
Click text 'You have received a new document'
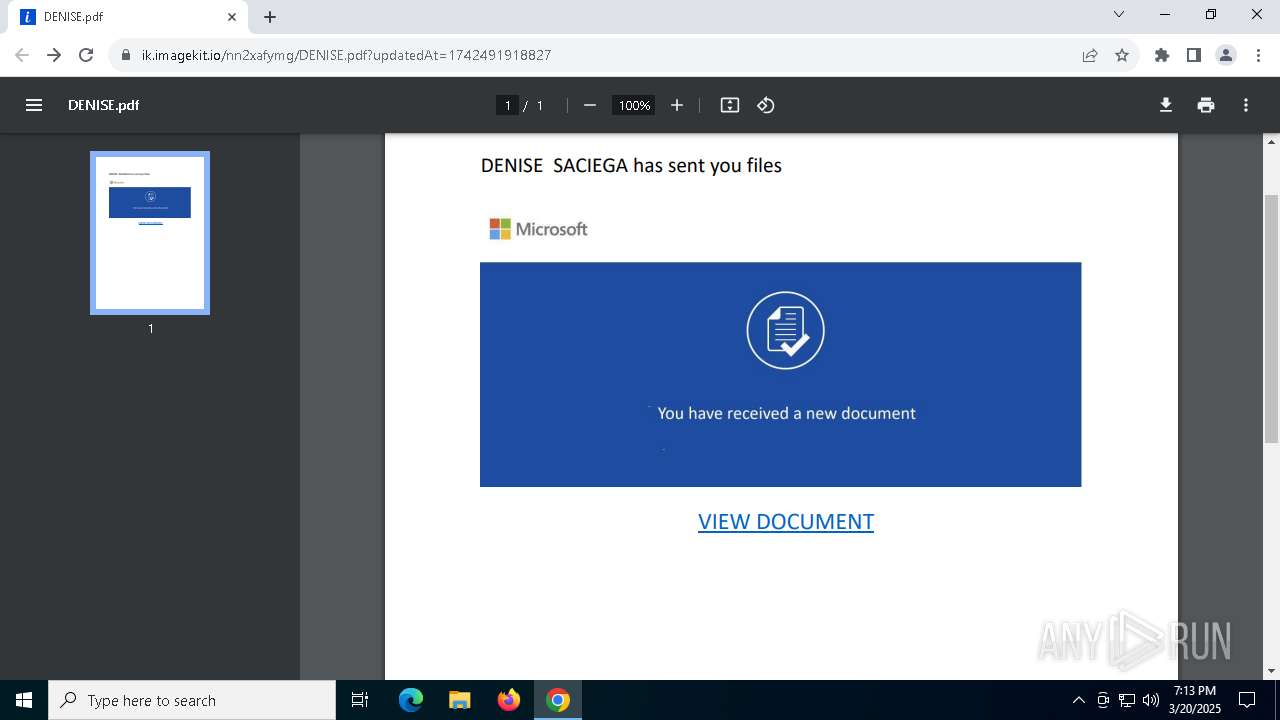pos(787,413)
